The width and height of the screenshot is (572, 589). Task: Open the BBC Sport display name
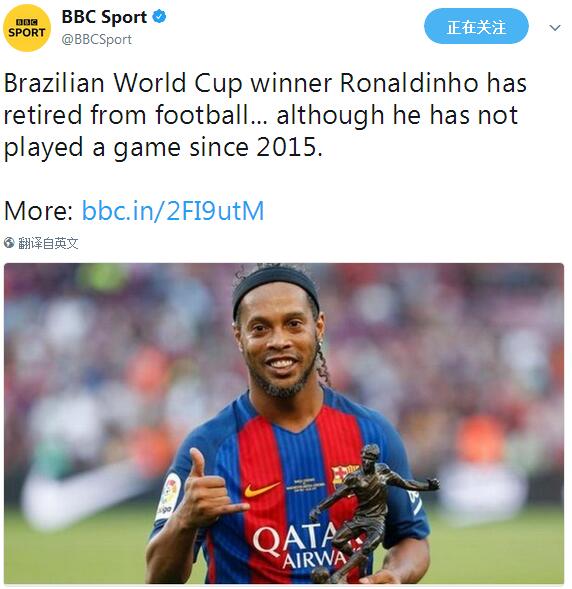click(x=104, y=17)
